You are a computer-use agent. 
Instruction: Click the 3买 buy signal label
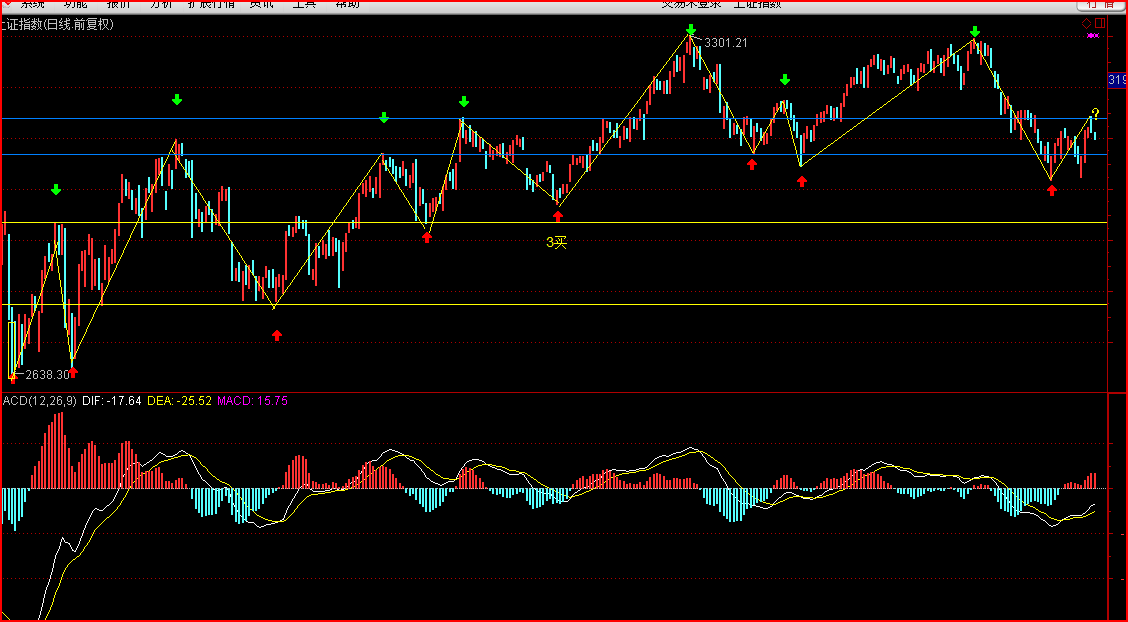coord(556,242)
